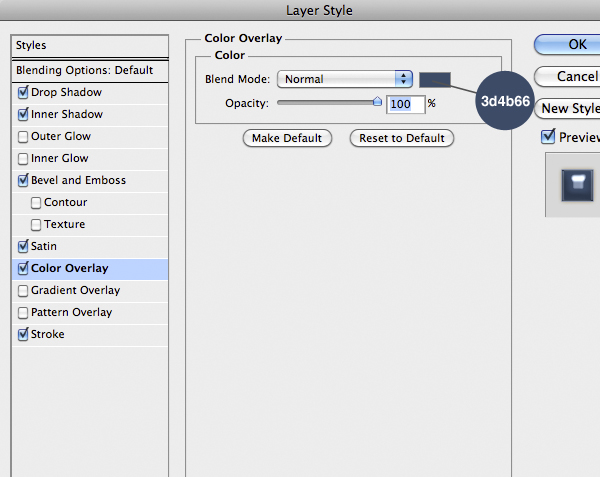This screenshot has width=600, height=477.
Task: Open the overlay color swatch picker
Action: click(435, 79)
